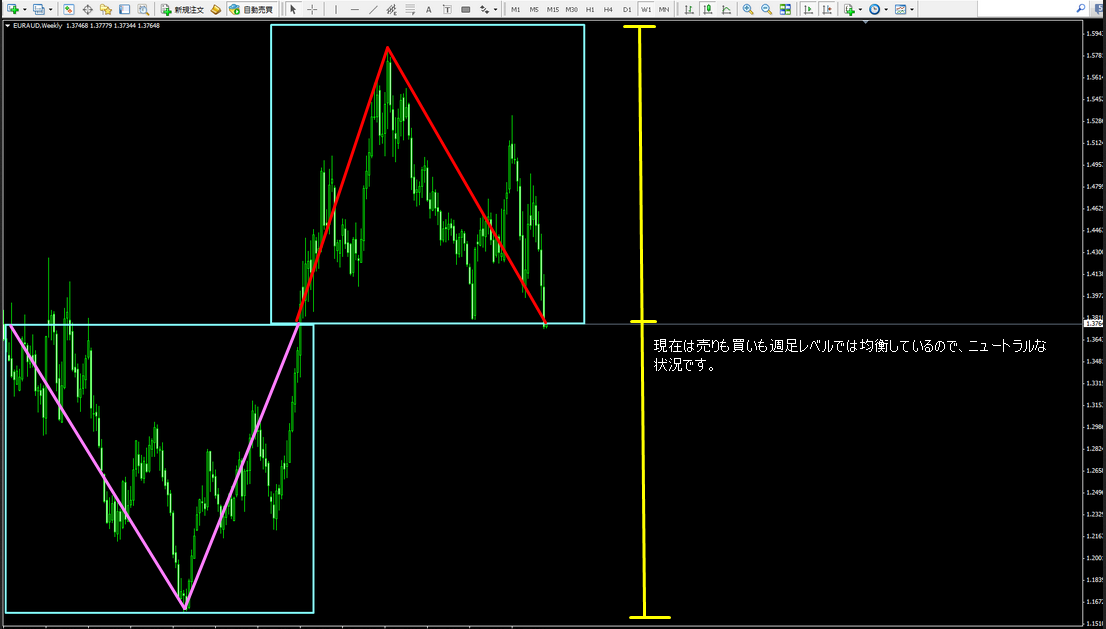1106x629 pixels.
Task: Expand the templates dropdown in toolbar
Action: 911,9
